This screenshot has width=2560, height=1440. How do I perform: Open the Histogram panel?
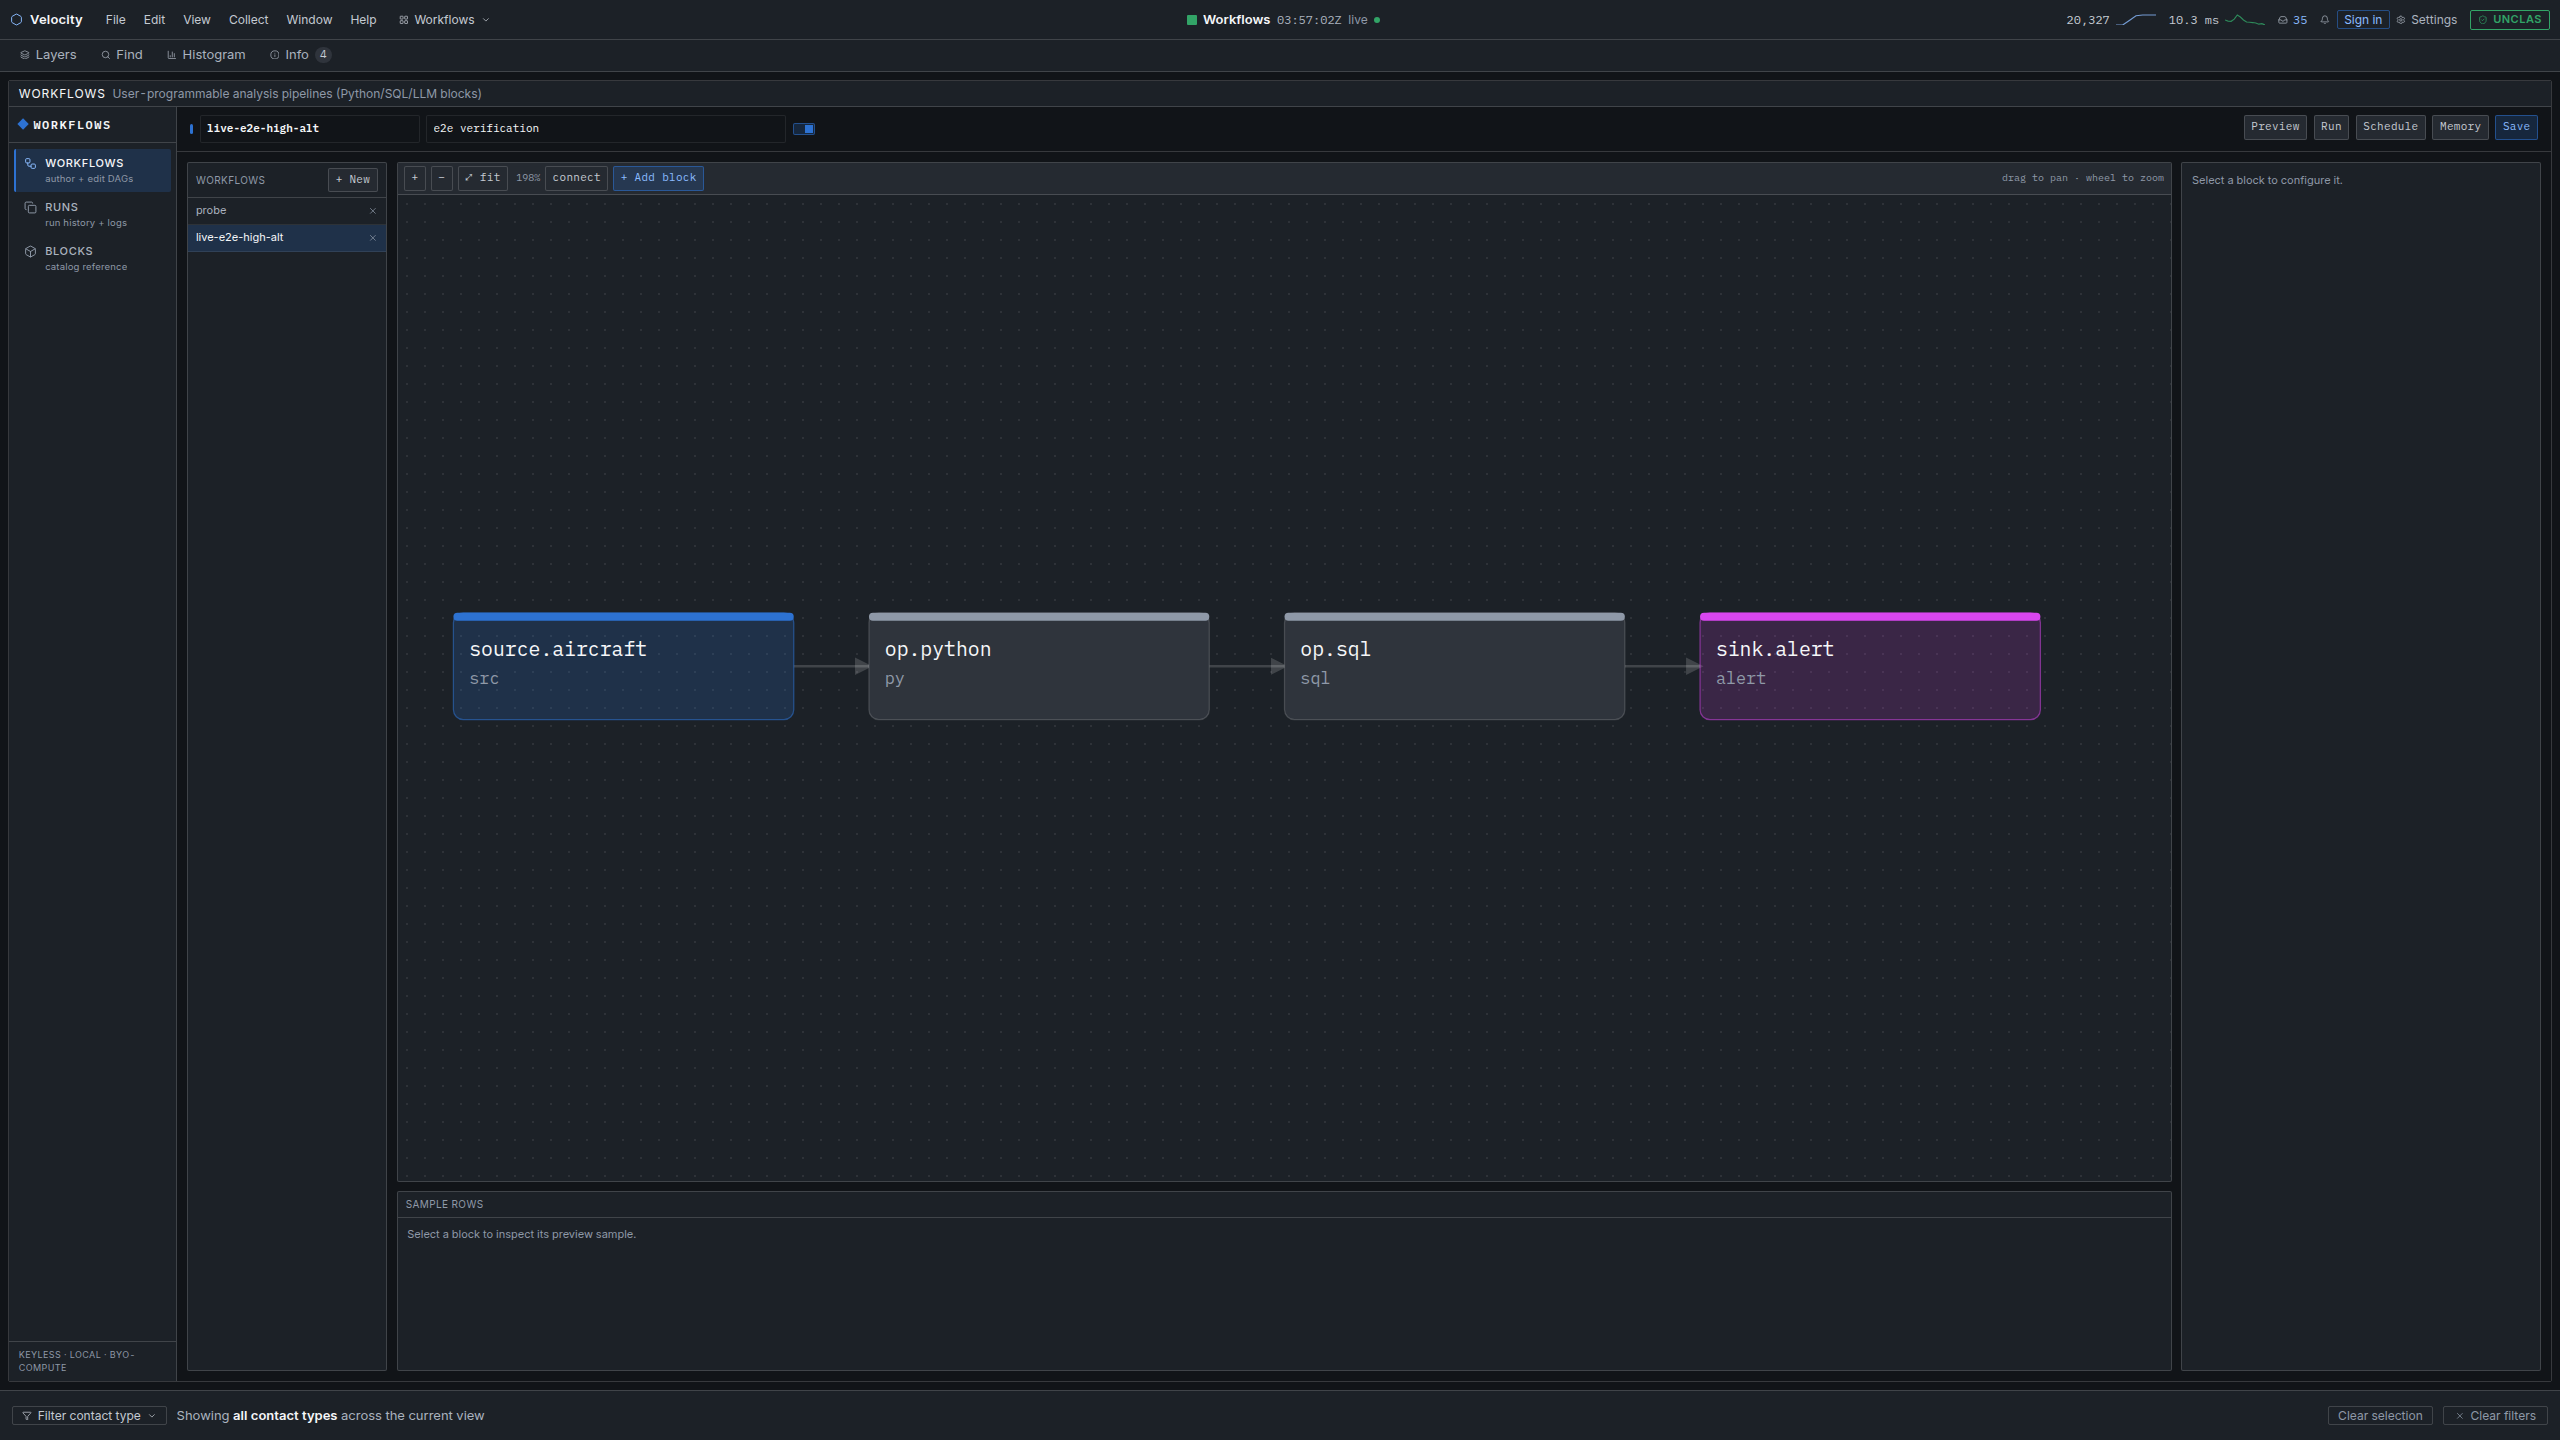click(206, 55)
